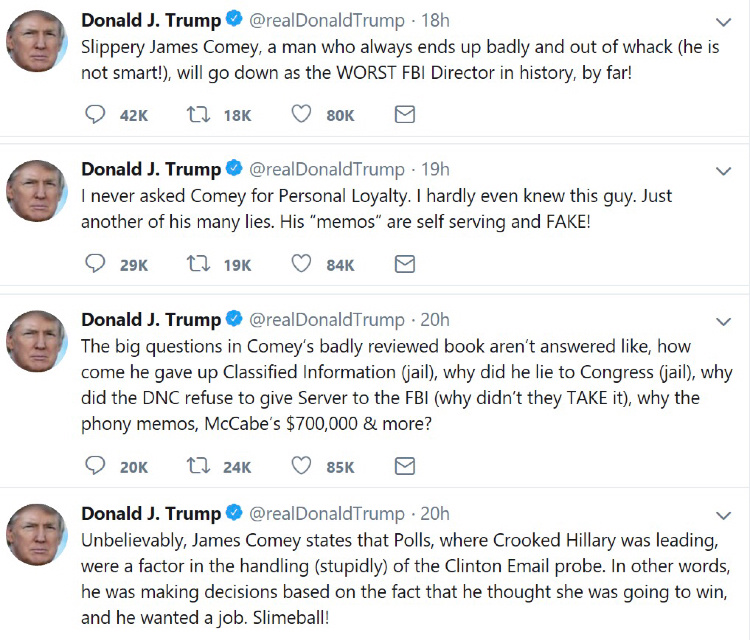Open the 19h timestamp link
Image resolution: width=750 pixels, height=640 pixels.
434,169
